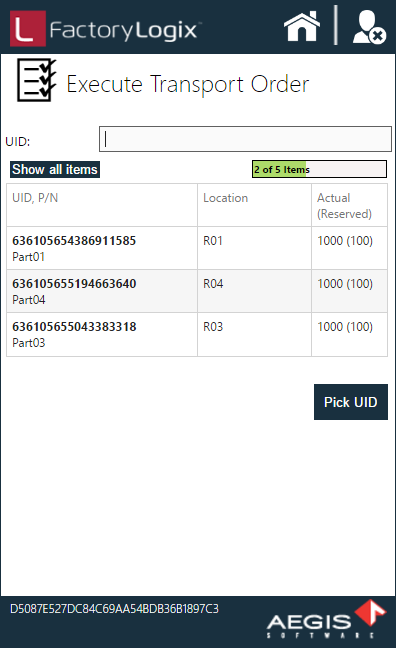Click the Aegis Software logo

click(327, 619)
